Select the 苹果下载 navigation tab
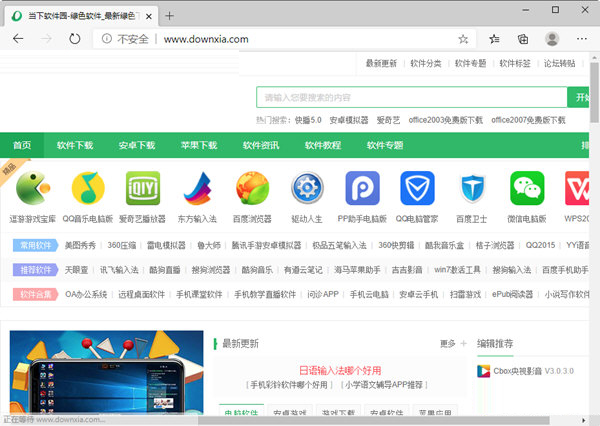 click(199, 145)
